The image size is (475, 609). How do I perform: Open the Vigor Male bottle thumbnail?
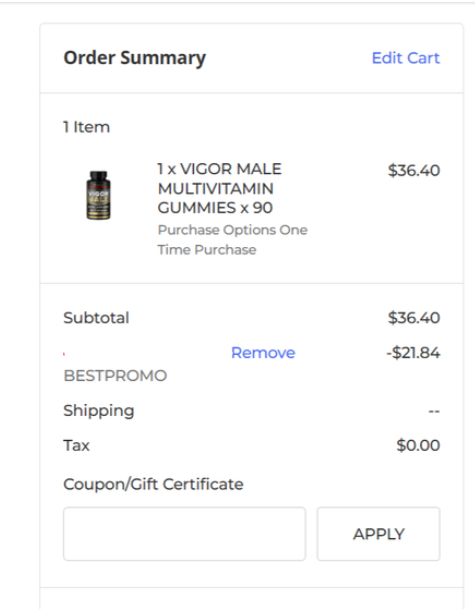pos(98,195)
